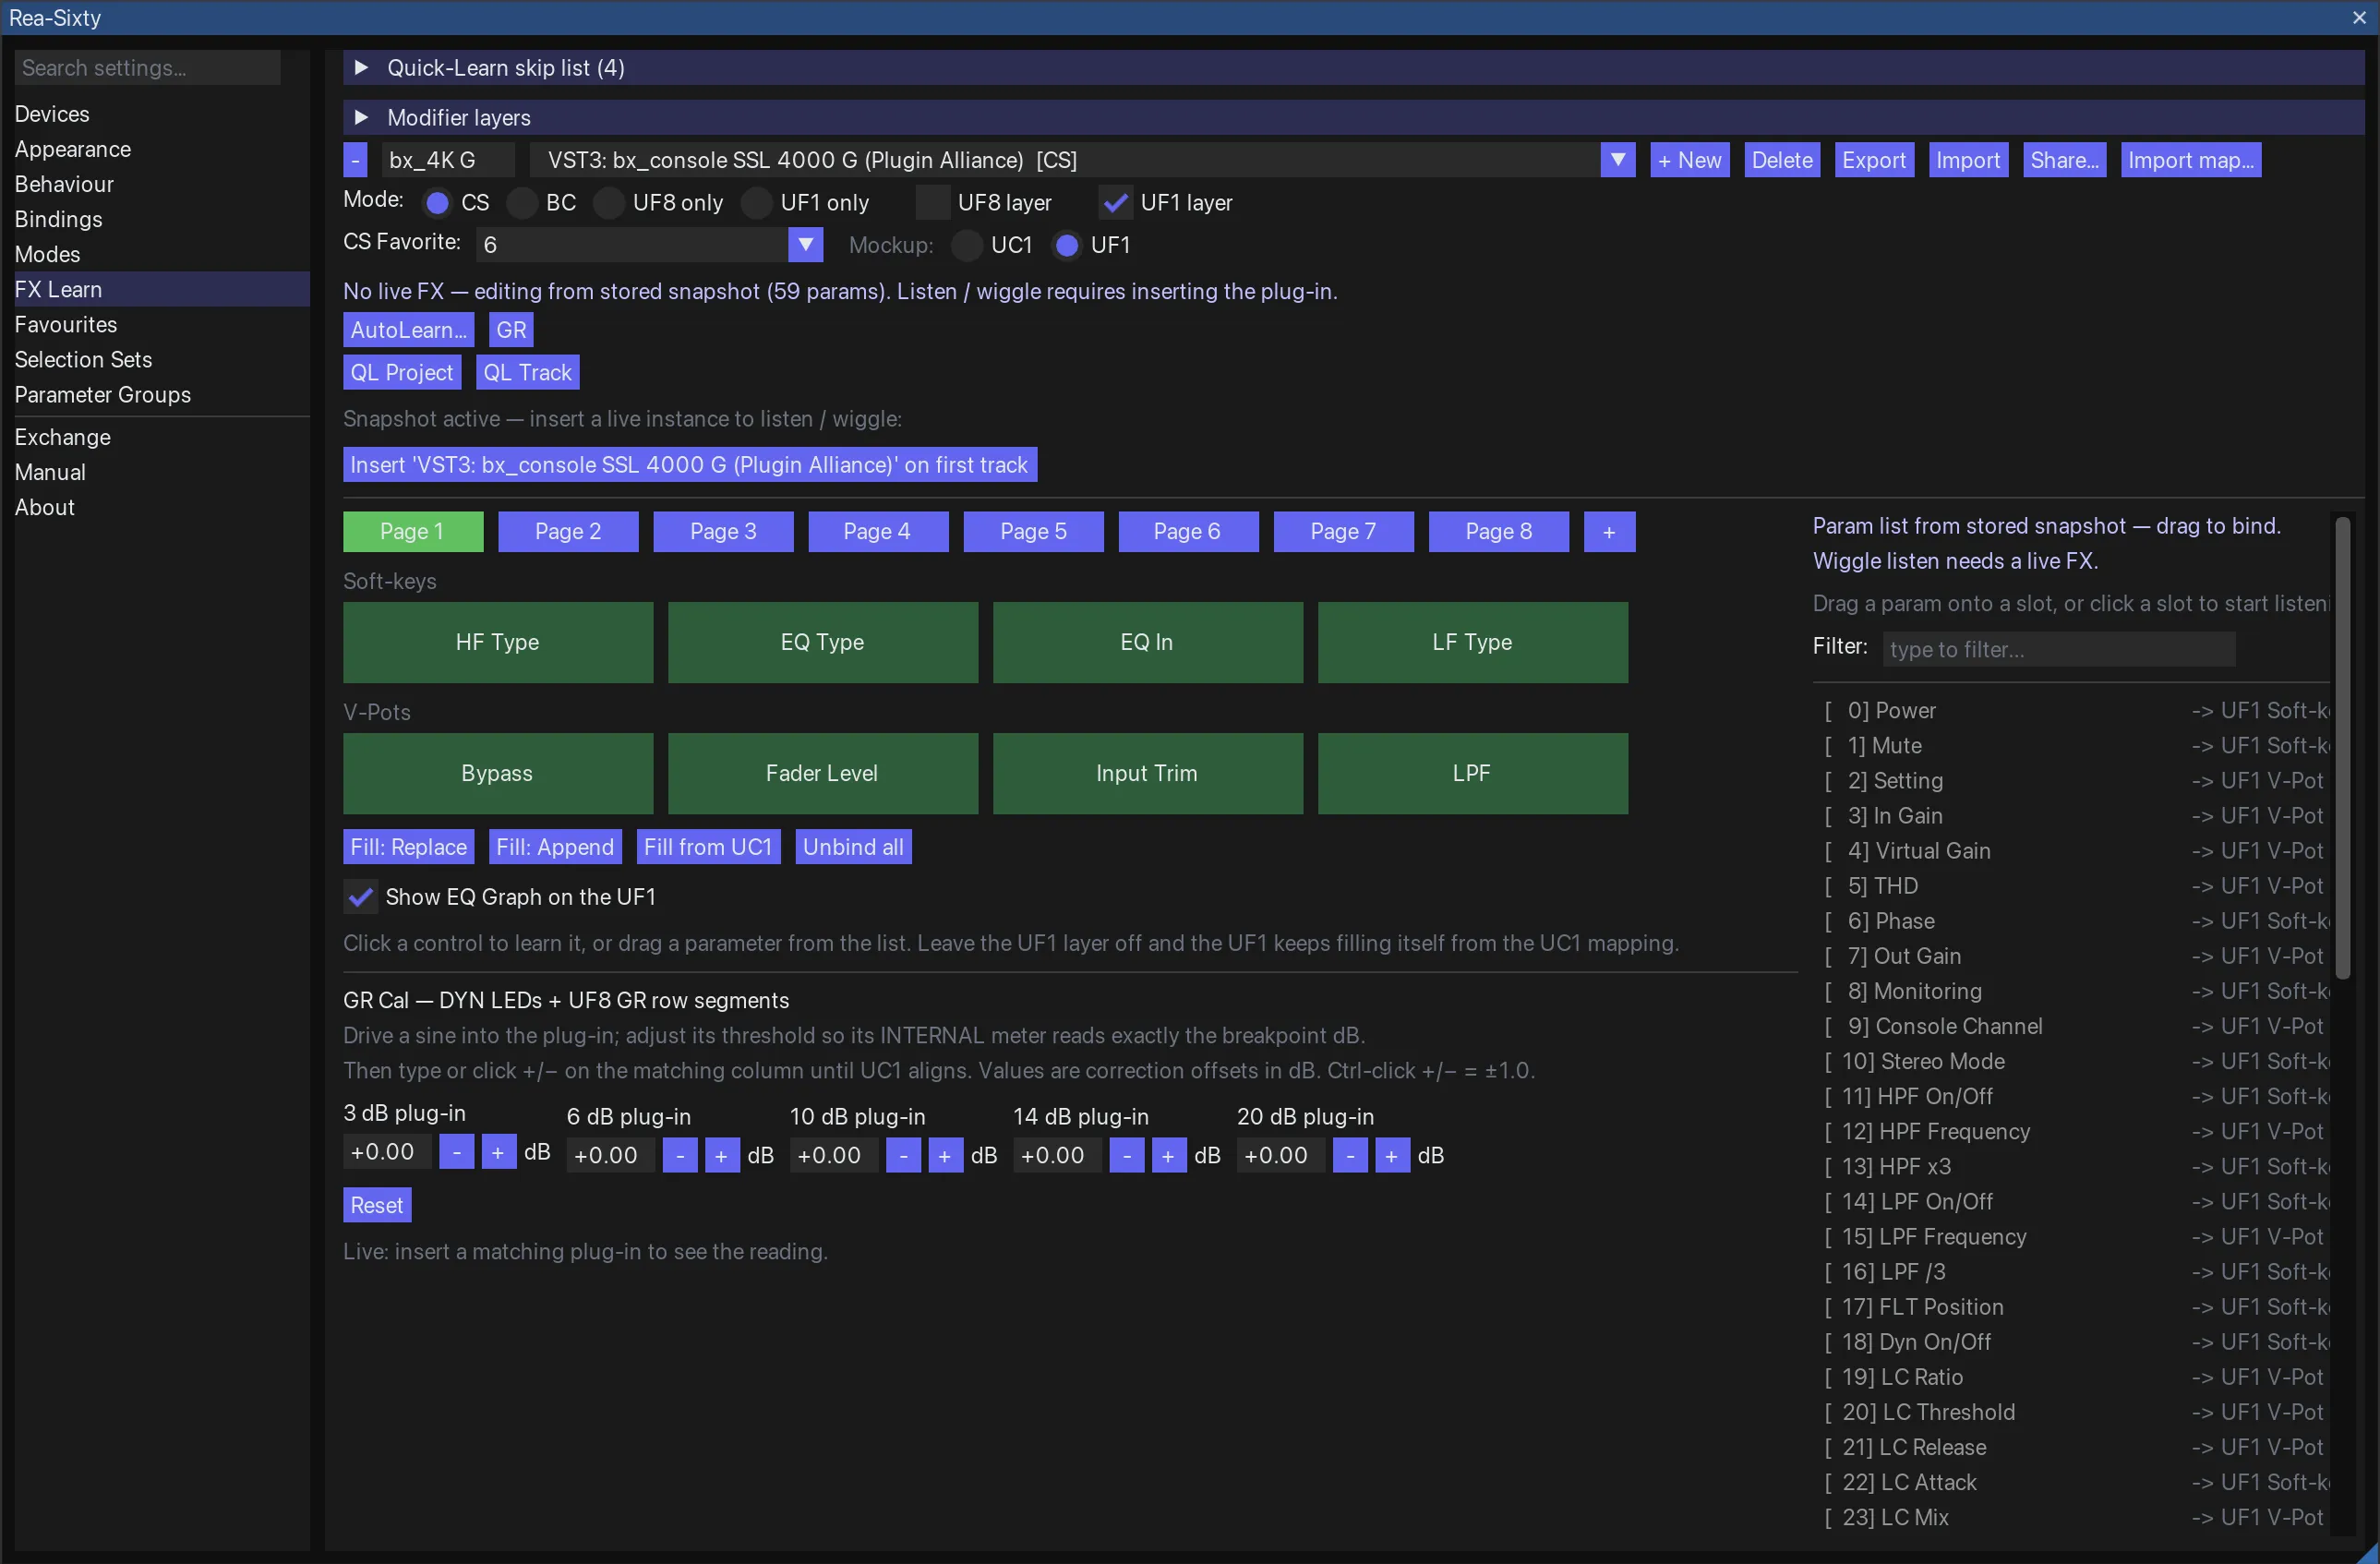Viewport: 2380px width, 1564px height.
Task: Click the Delete mapping button
Action: (x=1782, y=160)
